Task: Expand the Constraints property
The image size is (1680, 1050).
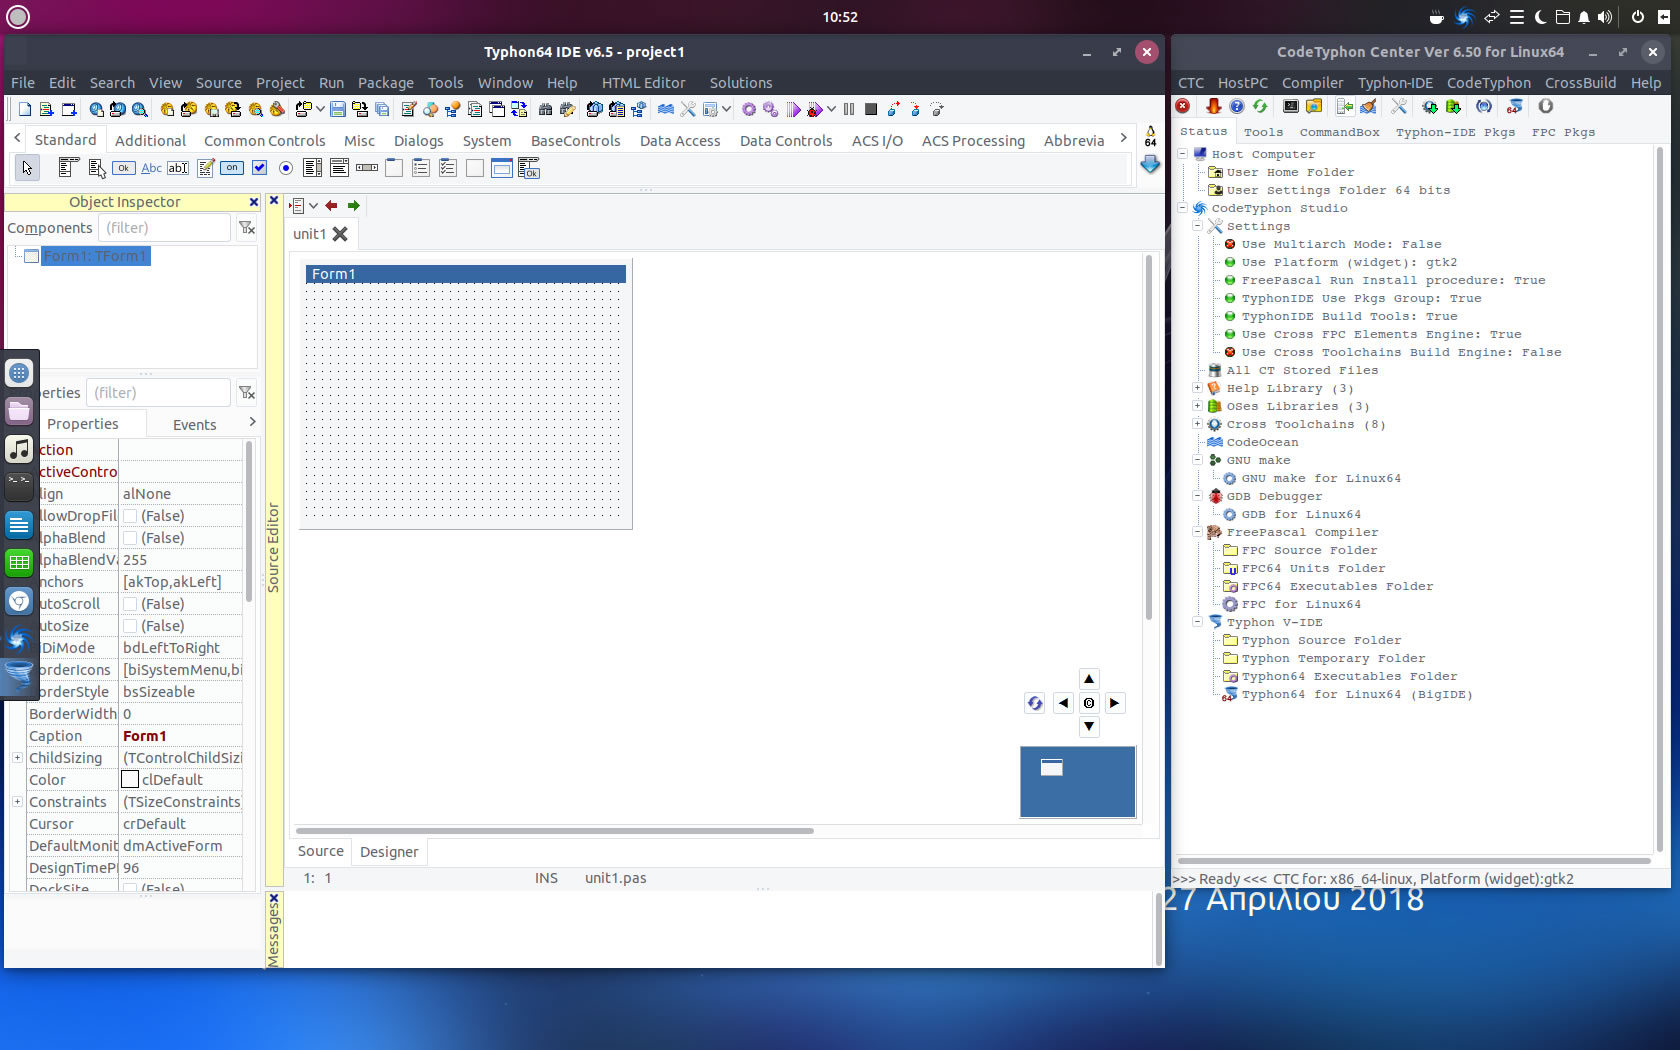Action: (x=17, y=802)
